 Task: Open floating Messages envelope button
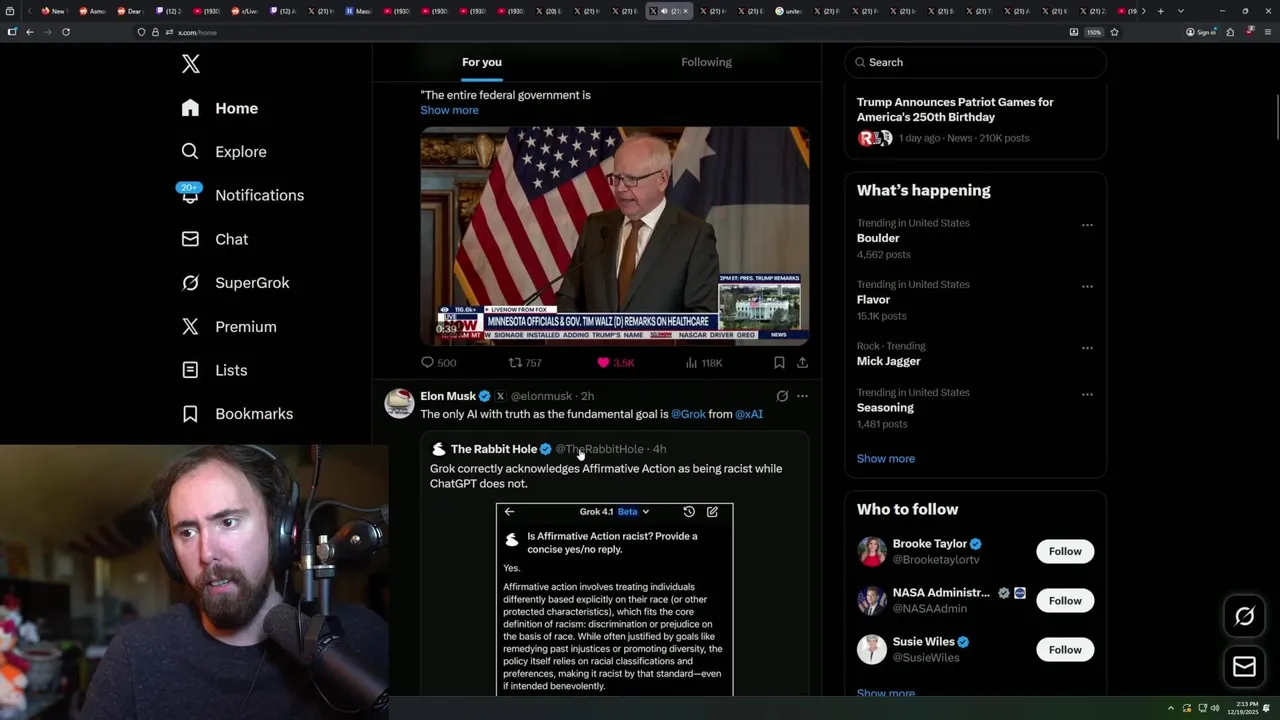[1244, 667]
